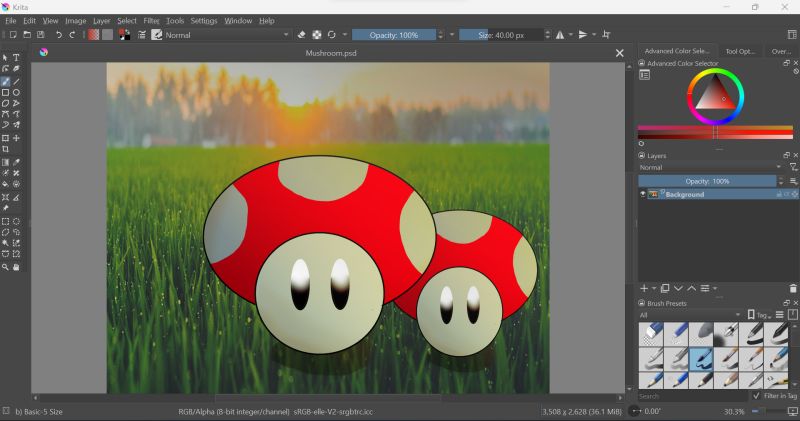Select the Zoom tool magnifier icon
800x421 pixels.
[x=6, y=267]
